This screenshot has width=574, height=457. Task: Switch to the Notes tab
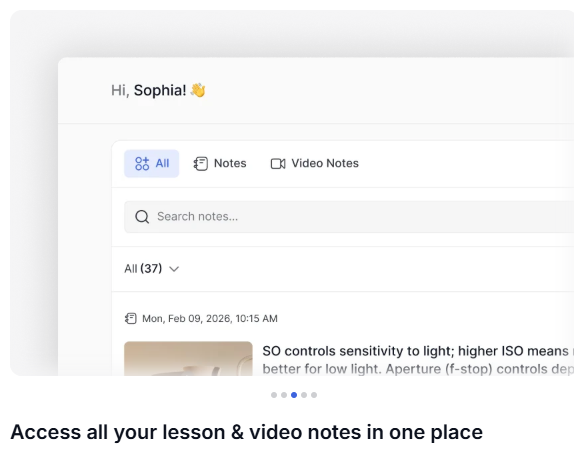click(x=220, y=164)
